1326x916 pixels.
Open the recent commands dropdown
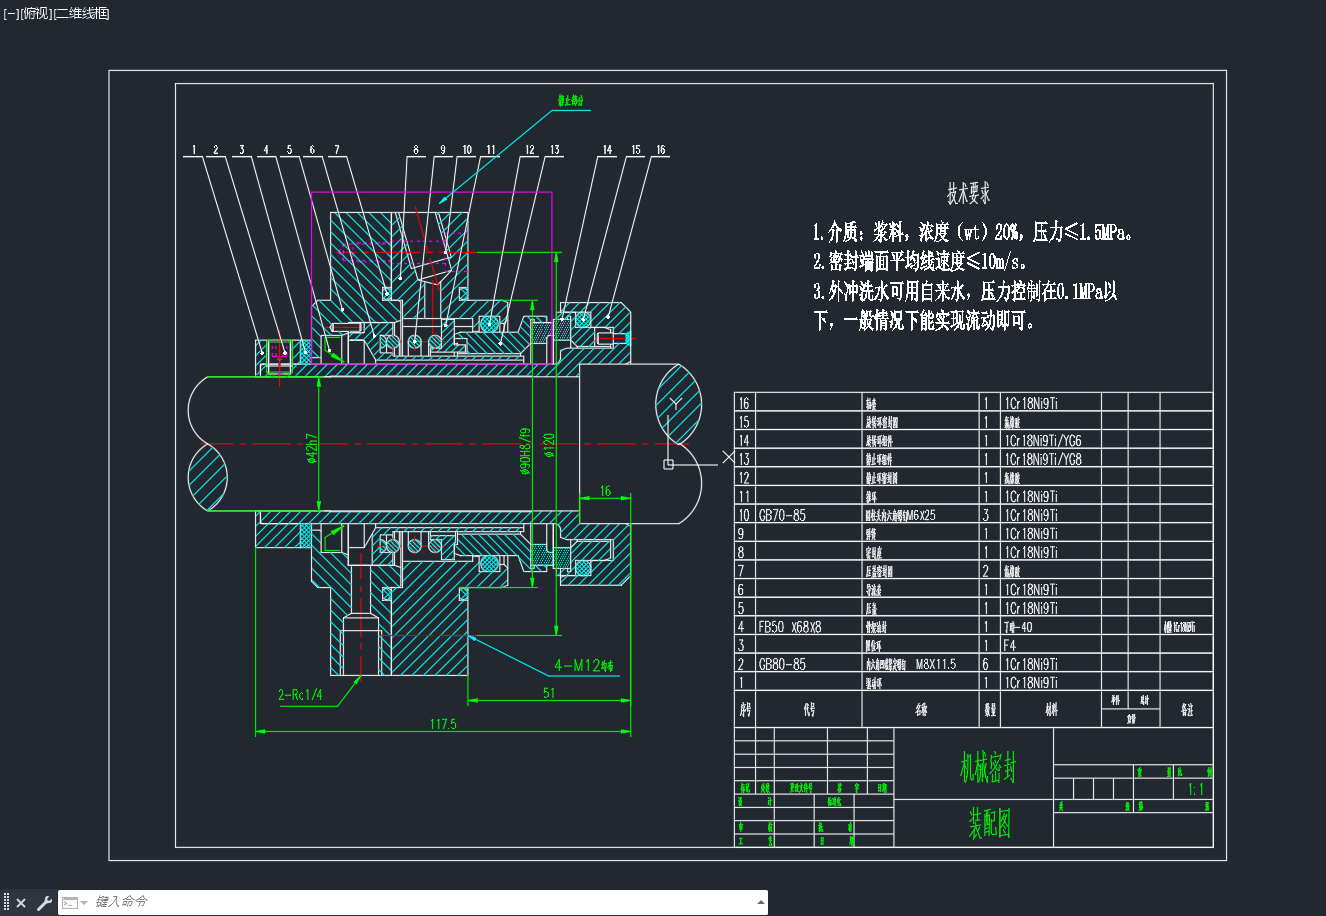75,903
